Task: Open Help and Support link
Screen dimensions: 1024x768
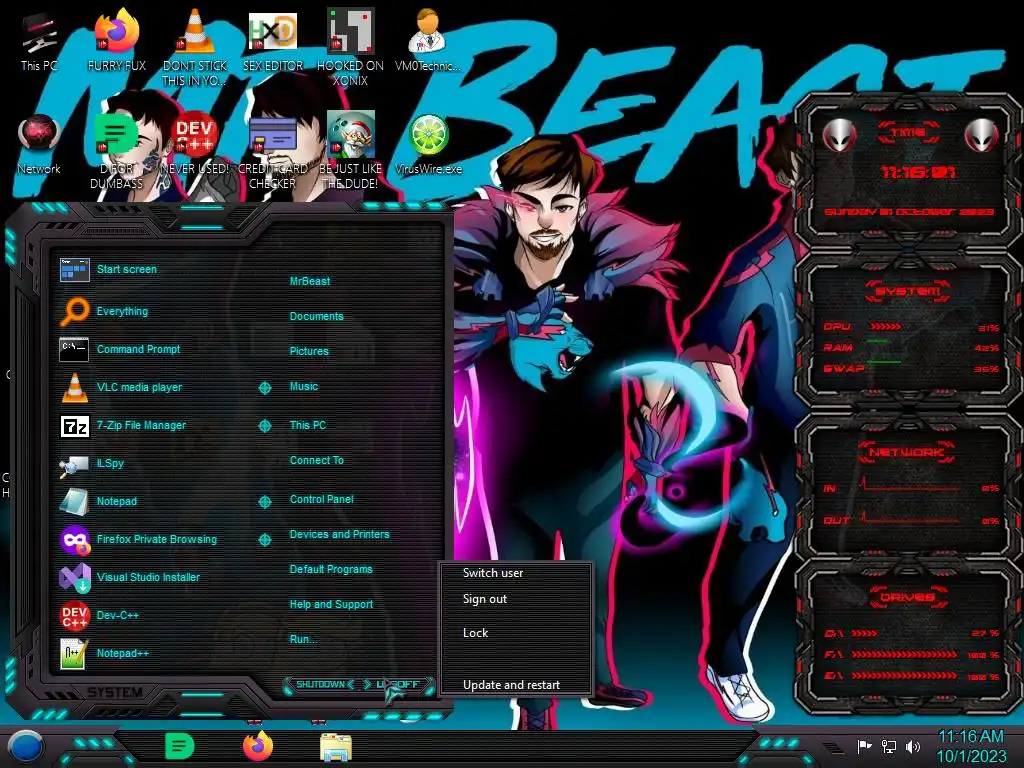Action: coord(331,605)
